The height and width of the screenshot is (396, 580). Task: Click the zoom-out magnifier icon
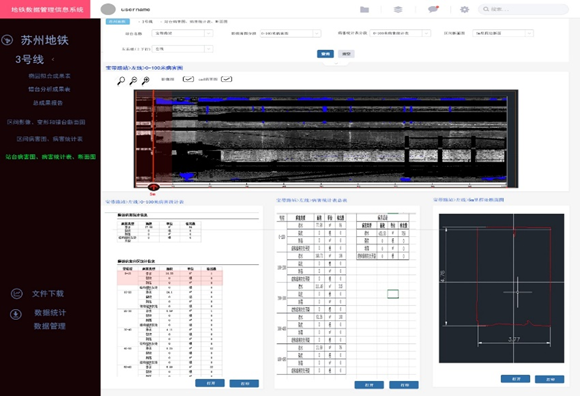point(134,81)
